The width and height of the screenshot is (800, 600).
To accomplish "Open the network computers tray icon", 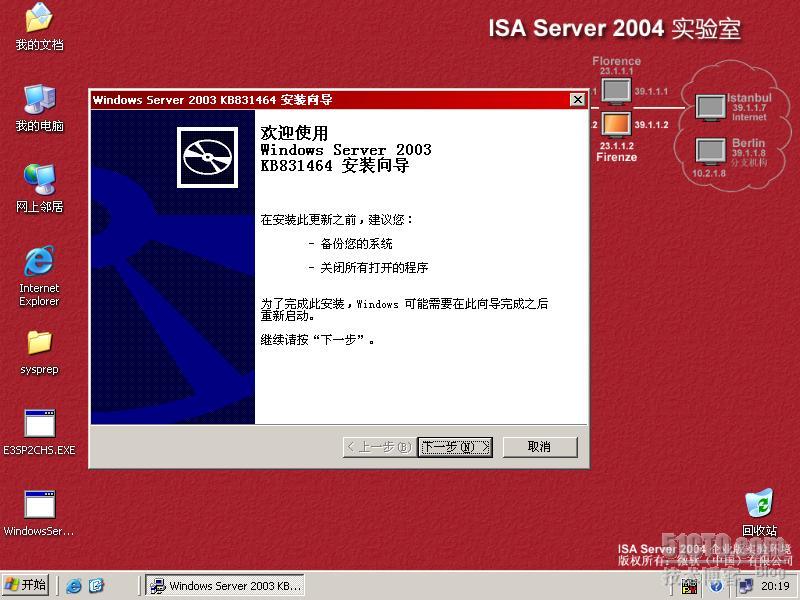I will point(745,586).
